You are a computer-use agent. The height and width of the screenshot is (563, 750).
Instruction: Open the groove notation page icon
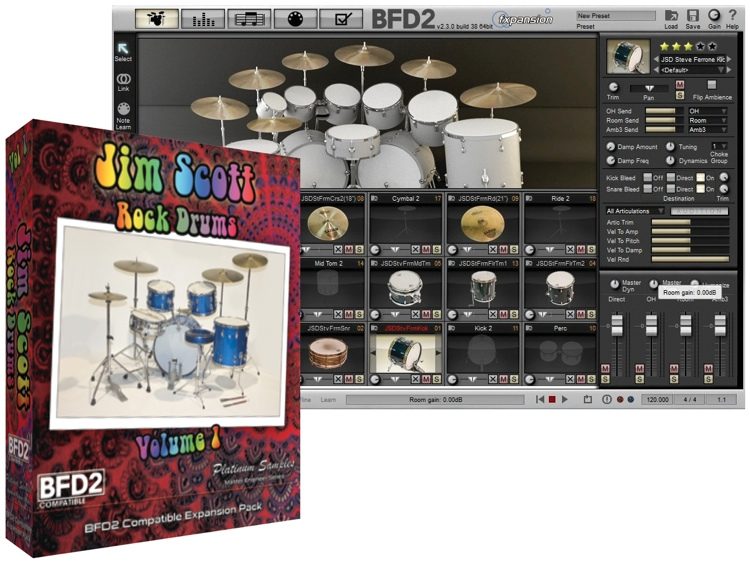249,18
